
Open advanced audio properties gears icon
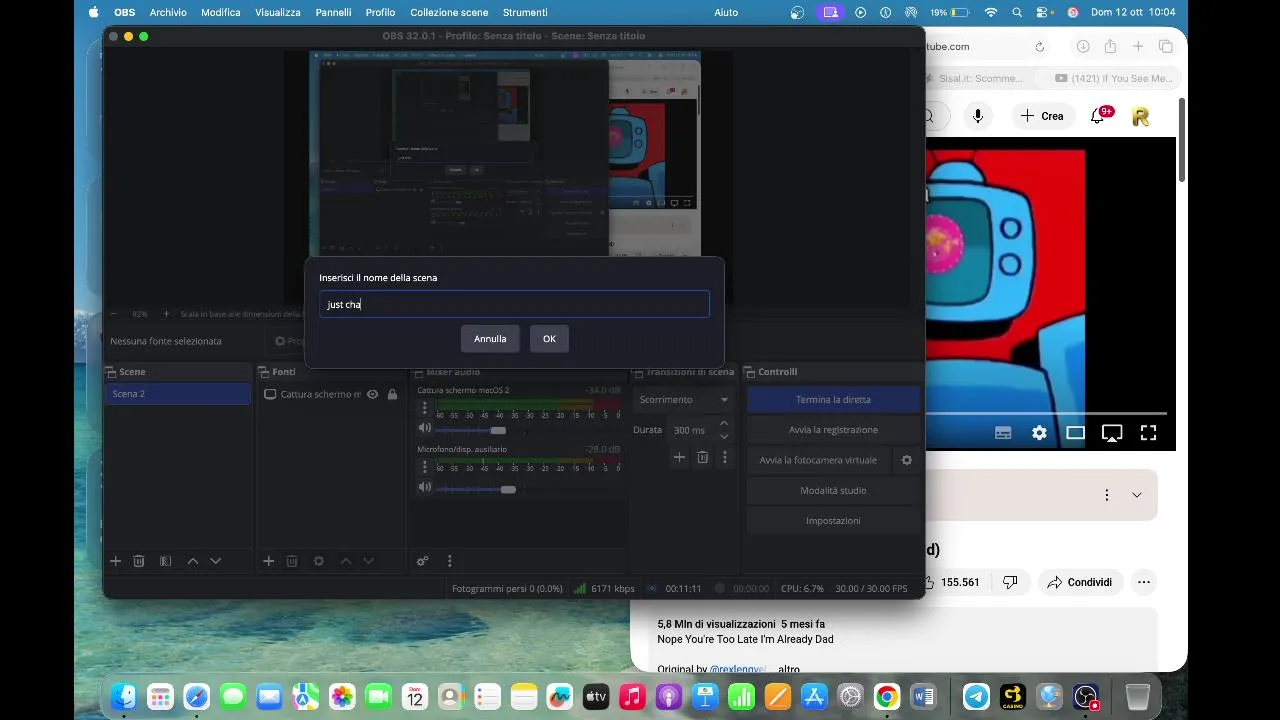click(422, 561)
